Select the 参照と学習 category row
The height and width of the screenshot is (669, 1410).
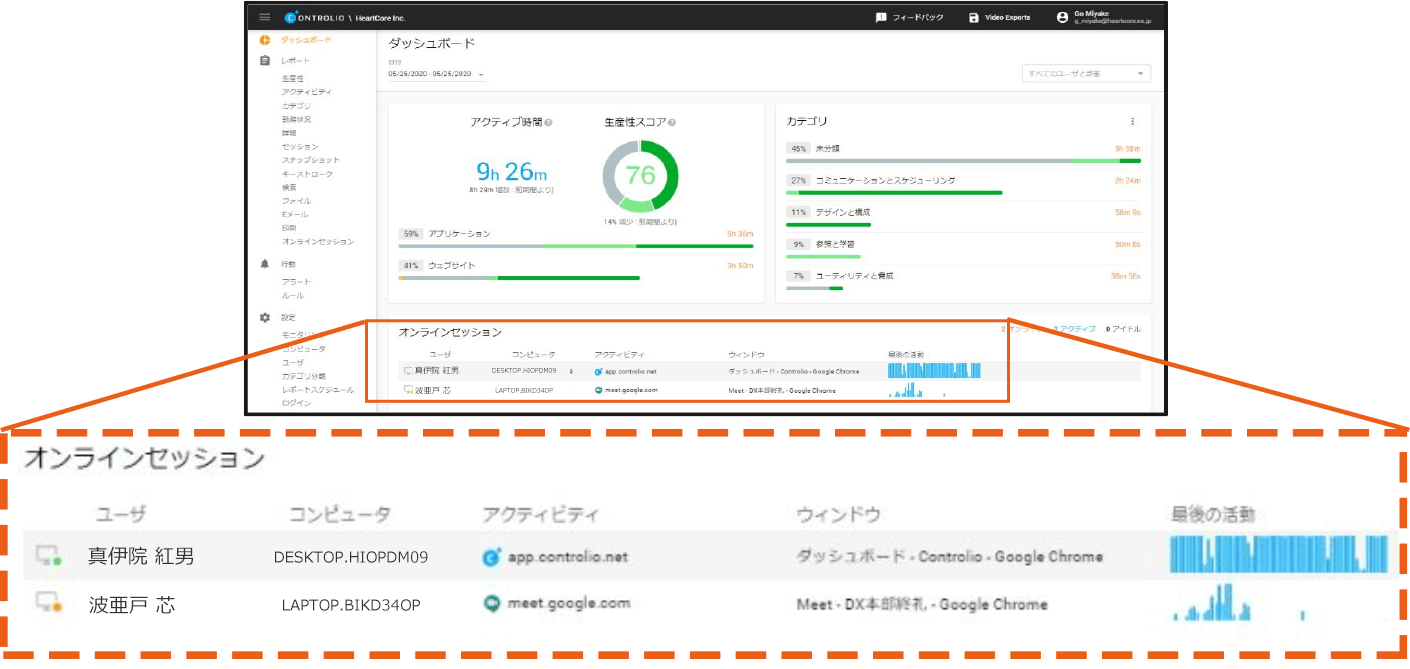(x=964, y=247)
